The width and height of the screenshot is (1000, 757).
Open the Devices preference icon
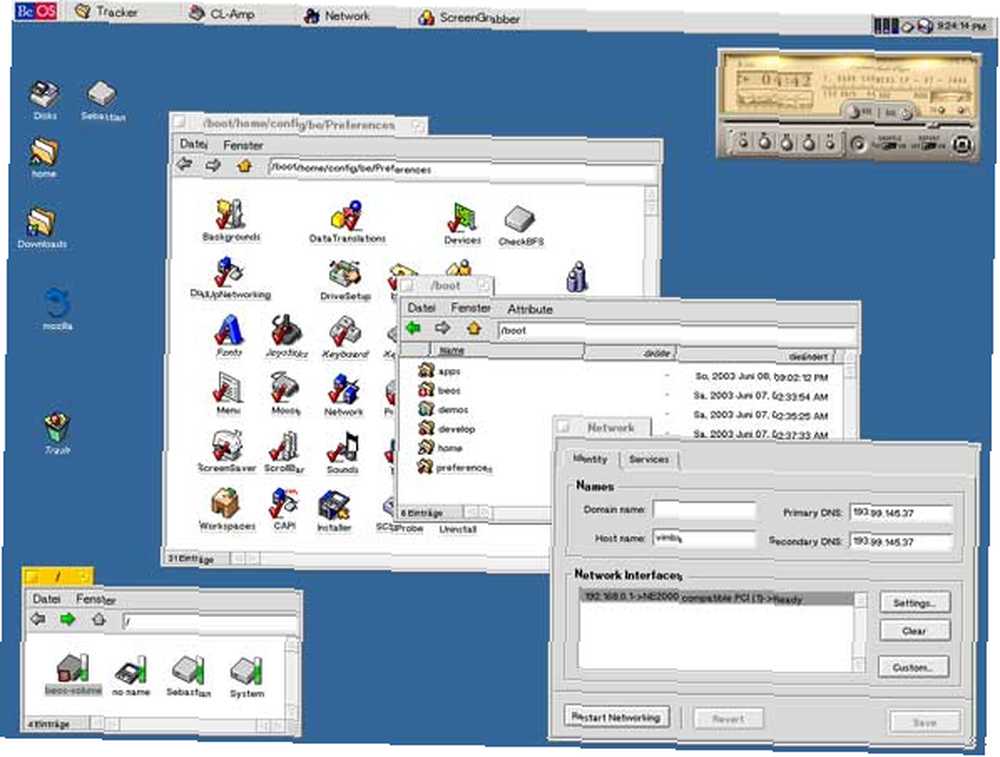tap(462, 224)
